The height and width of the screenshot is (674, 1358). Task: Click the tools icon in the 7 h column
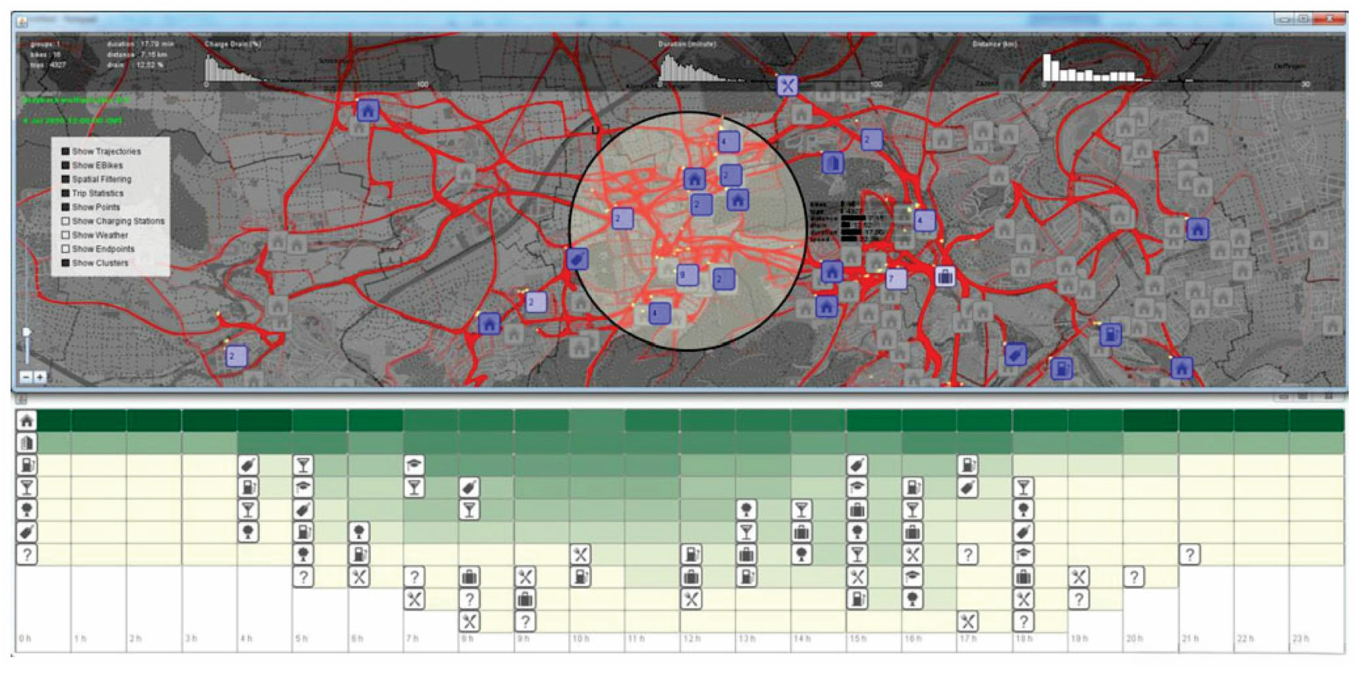pos(414,598)
